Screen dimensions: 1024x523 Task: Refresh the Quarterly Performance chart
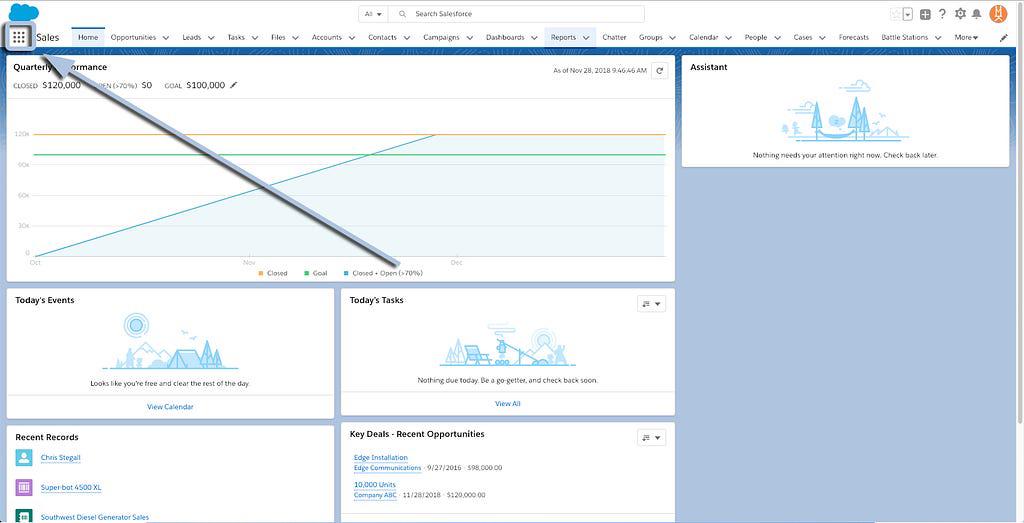[x=659, y=71]
